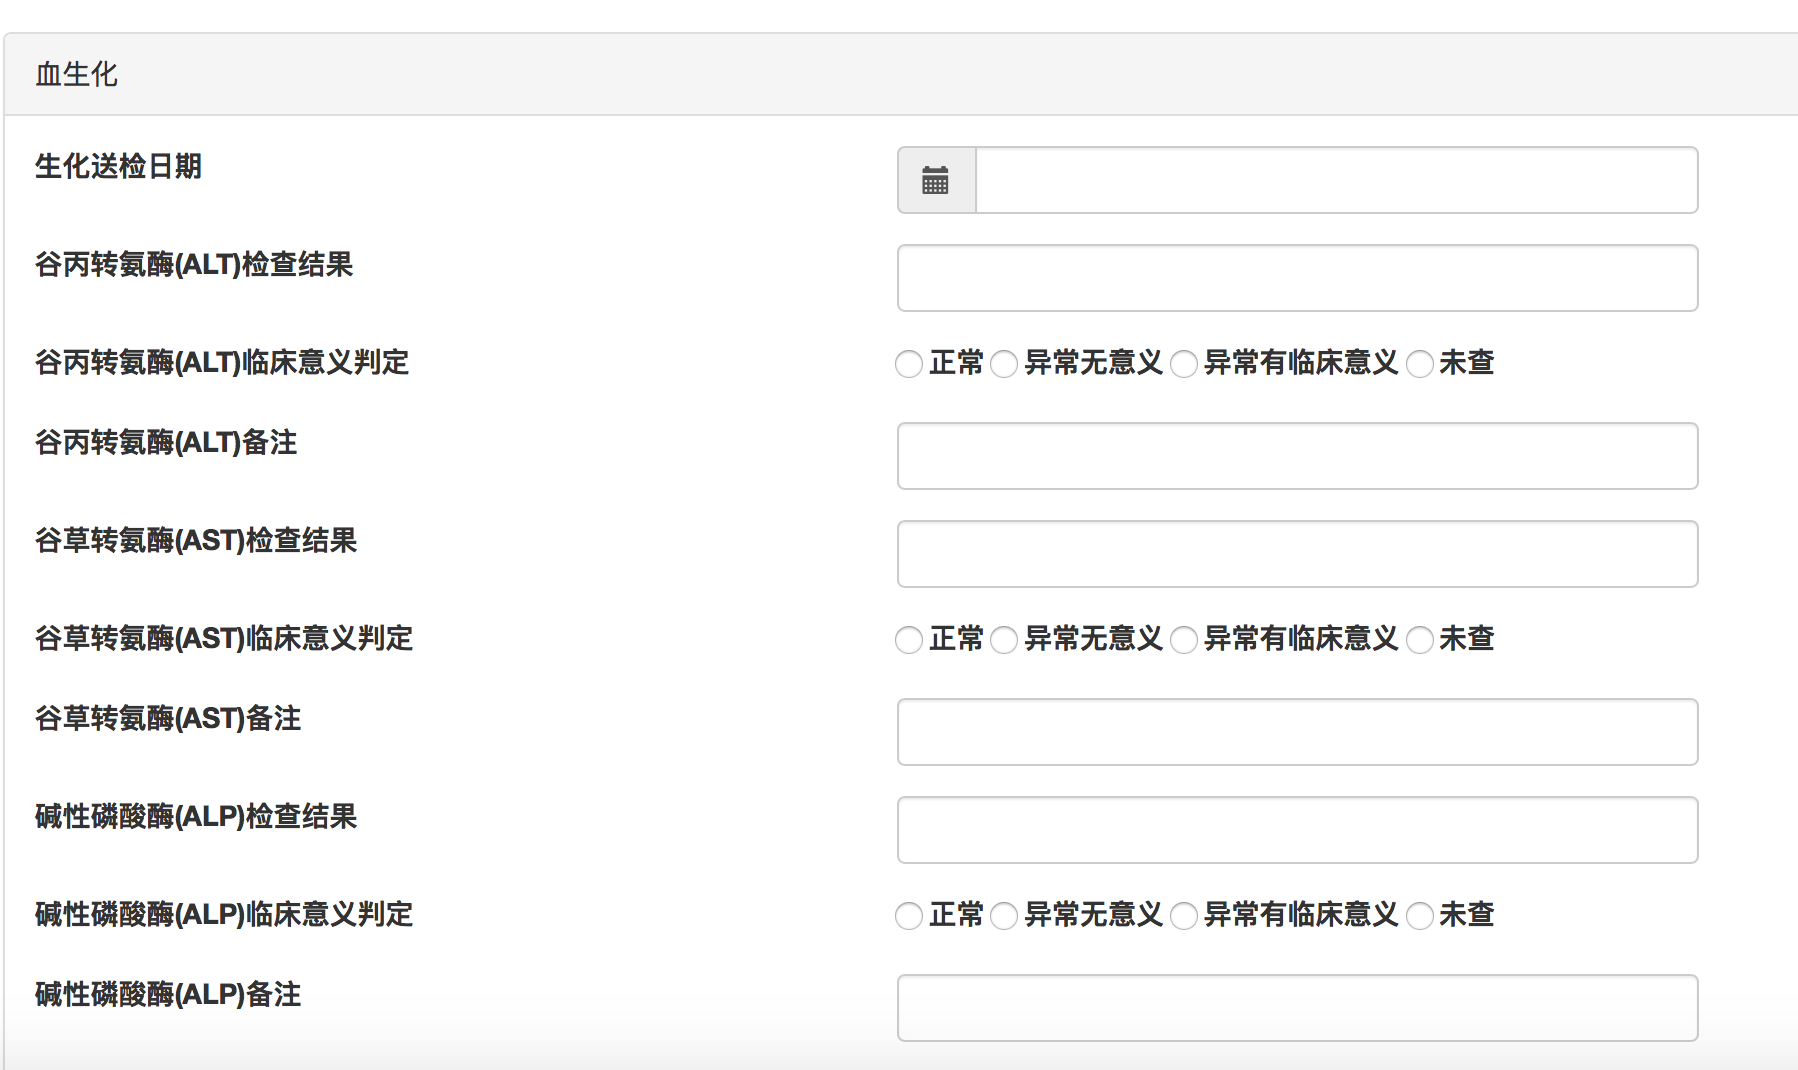Select 异常无意义 for ALT临床意义判定
The image size is (1798, 1070).
tap(1004, 364)
